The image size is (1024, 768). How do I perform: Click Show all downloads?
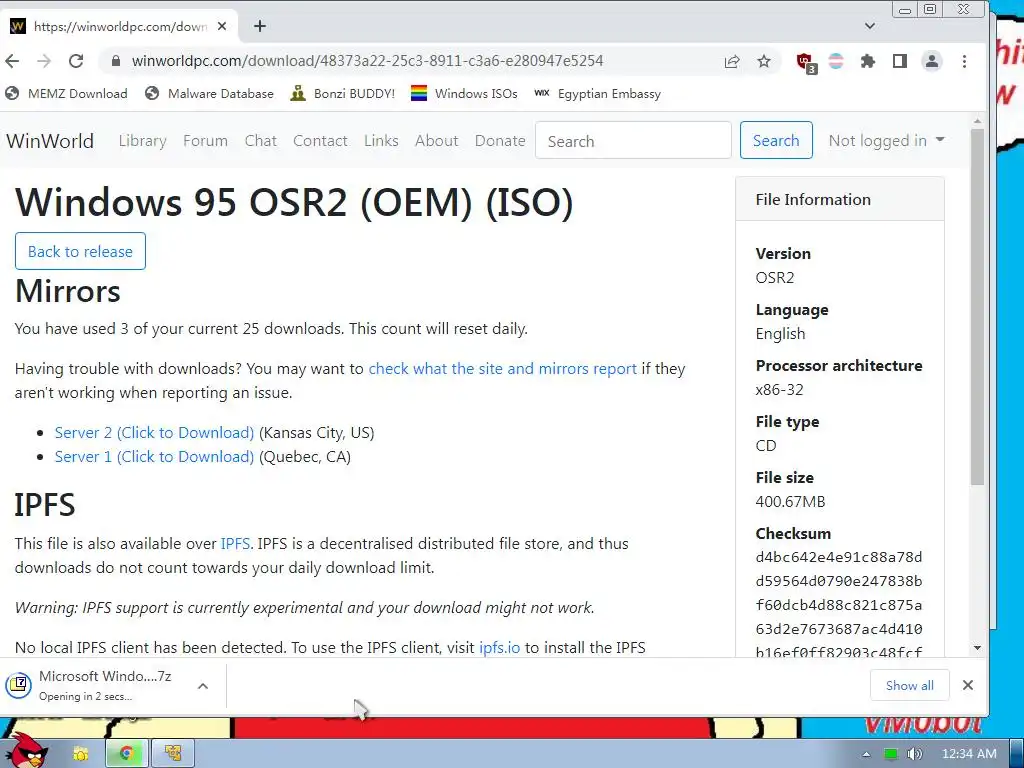[909, 685]
